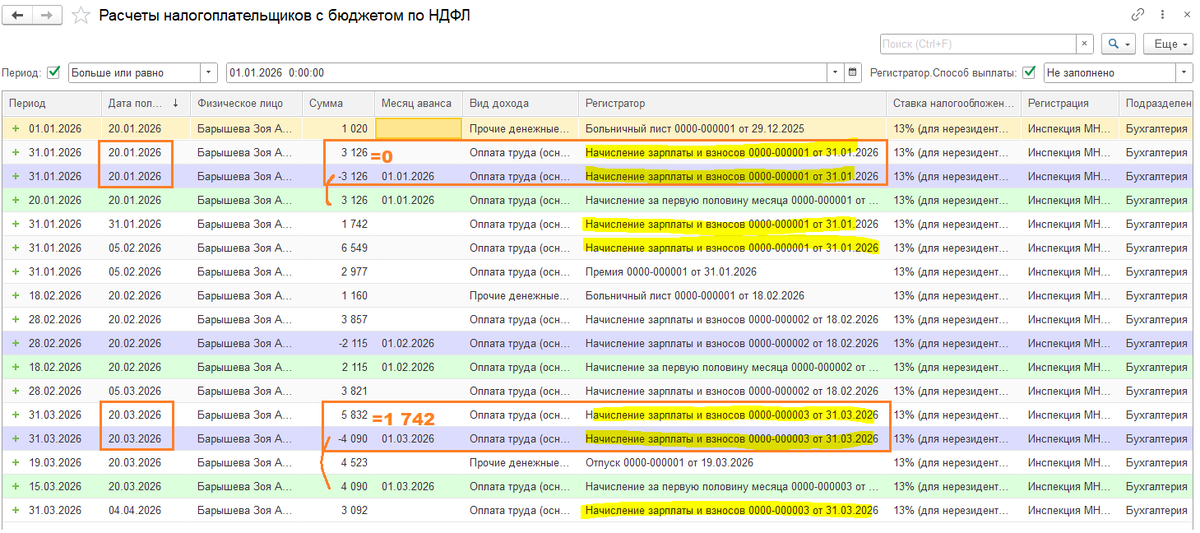Open the Не заполнено dropdown
This screenshot has height=533, width=1200.
click(x=1184, y=73)
